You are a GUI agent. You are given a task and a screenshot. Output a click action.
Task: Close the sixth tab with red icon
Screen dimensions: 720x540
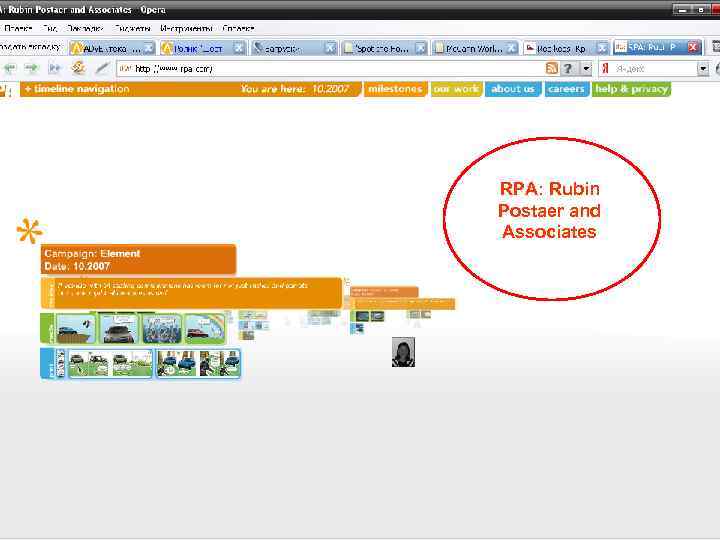tap(602, 48)
